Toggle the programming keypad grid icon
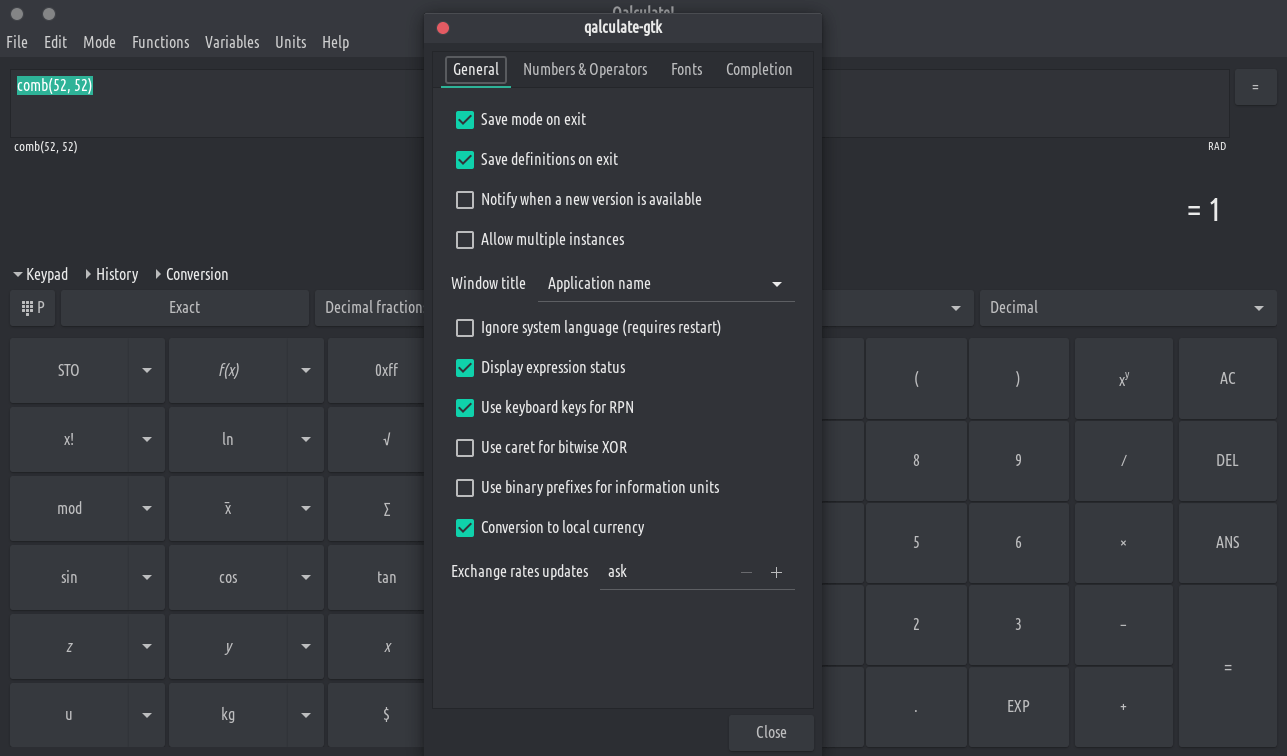The height and width of the screenshot is (756, 1287). click(33, 308)
